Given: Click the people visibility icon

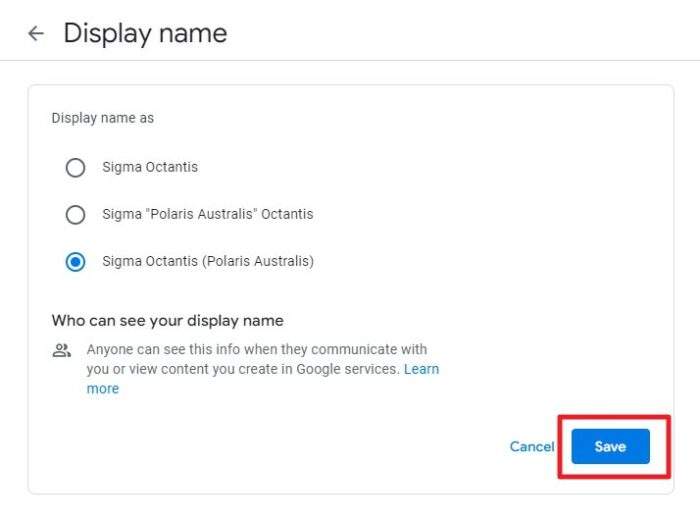Looking at the screenshot, I should [x=62, y=350].
